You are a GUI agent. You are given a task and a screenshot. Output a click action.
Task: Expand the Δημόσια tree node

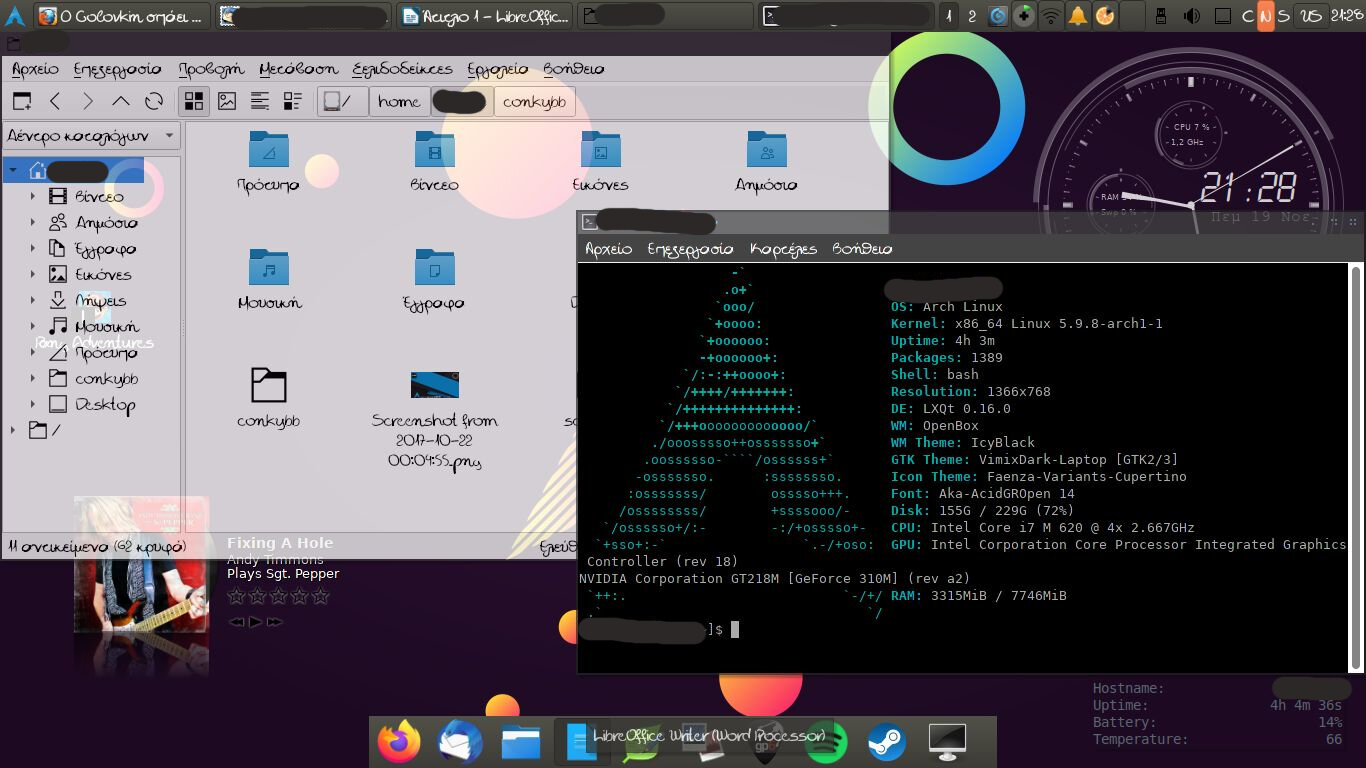[x=33, y=223]
